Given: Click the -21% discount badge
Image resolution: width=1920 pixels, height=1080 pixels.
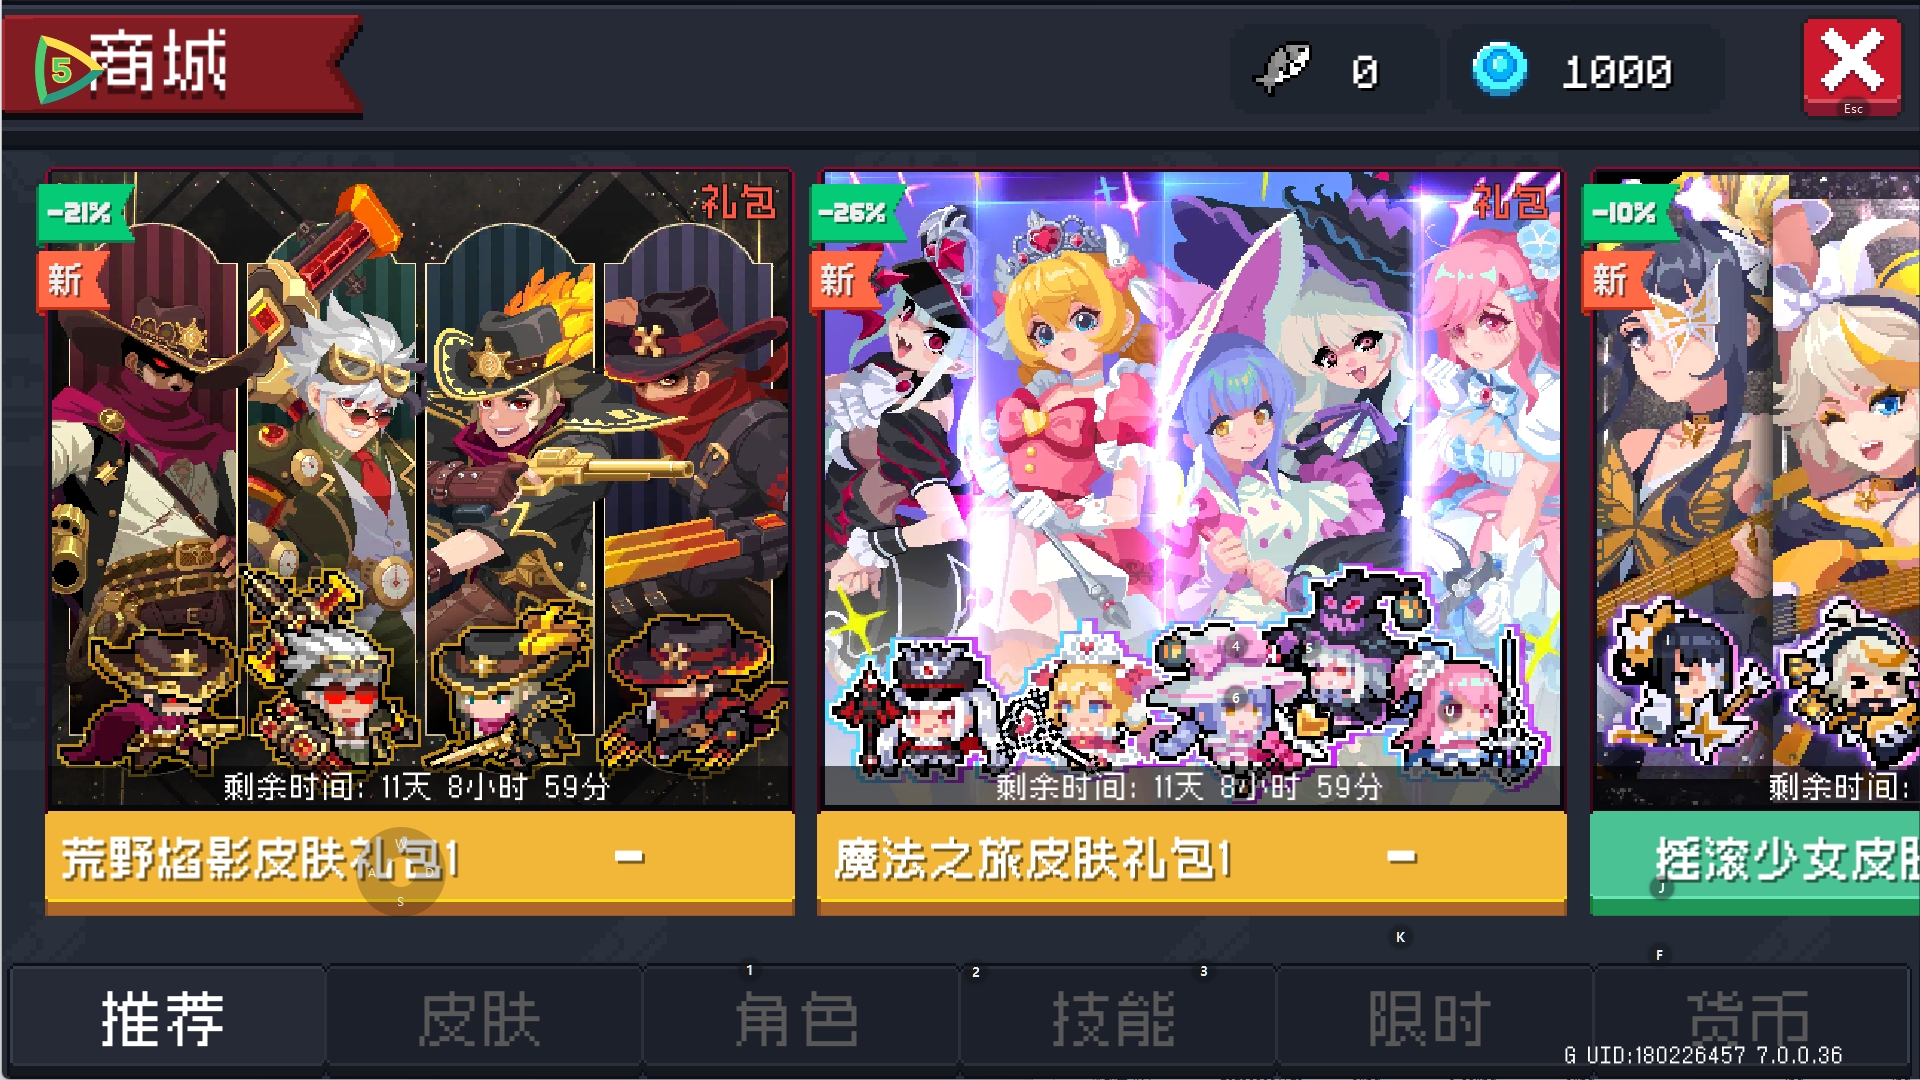Looking at the screenshot, I should click(84, 212).
